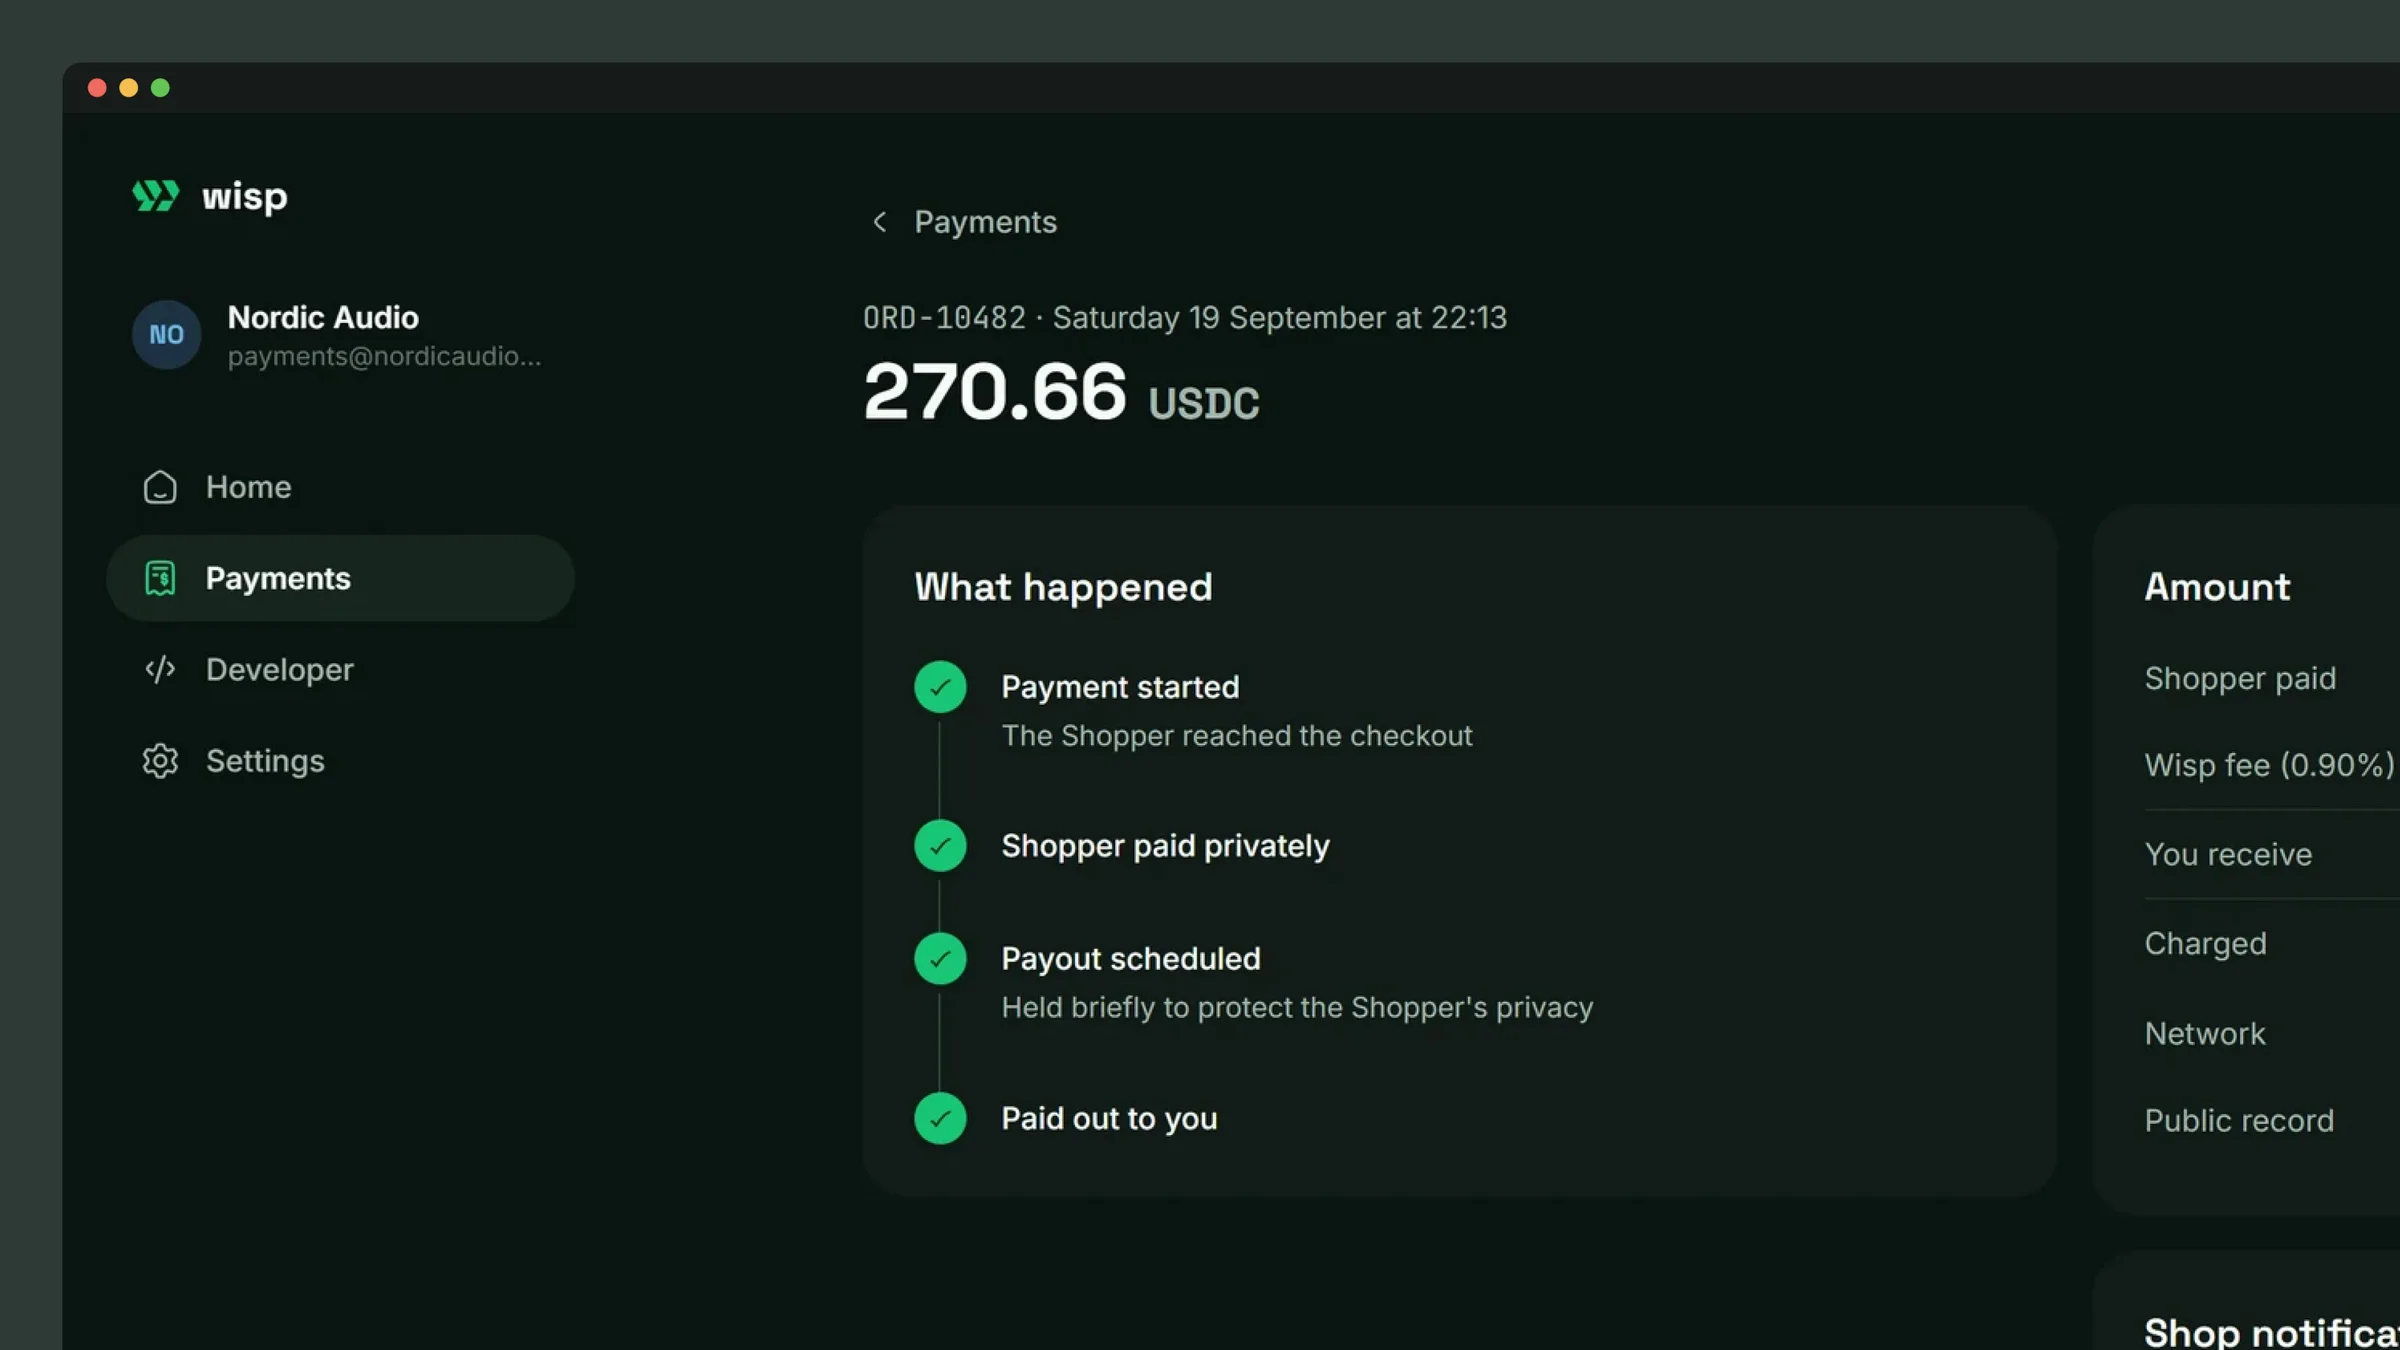Click the USDC currency label

tap(1204, 403)
